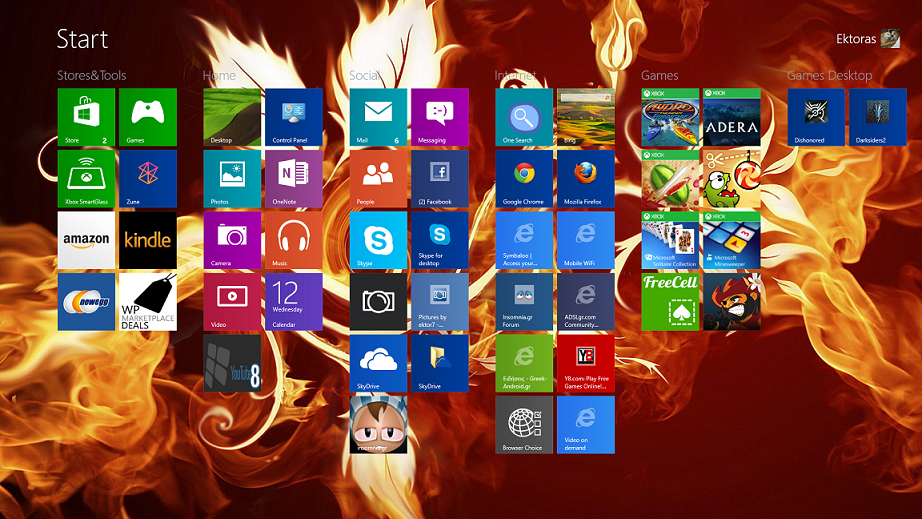Open WP Marketplace Deals tile

pos(148,302)
